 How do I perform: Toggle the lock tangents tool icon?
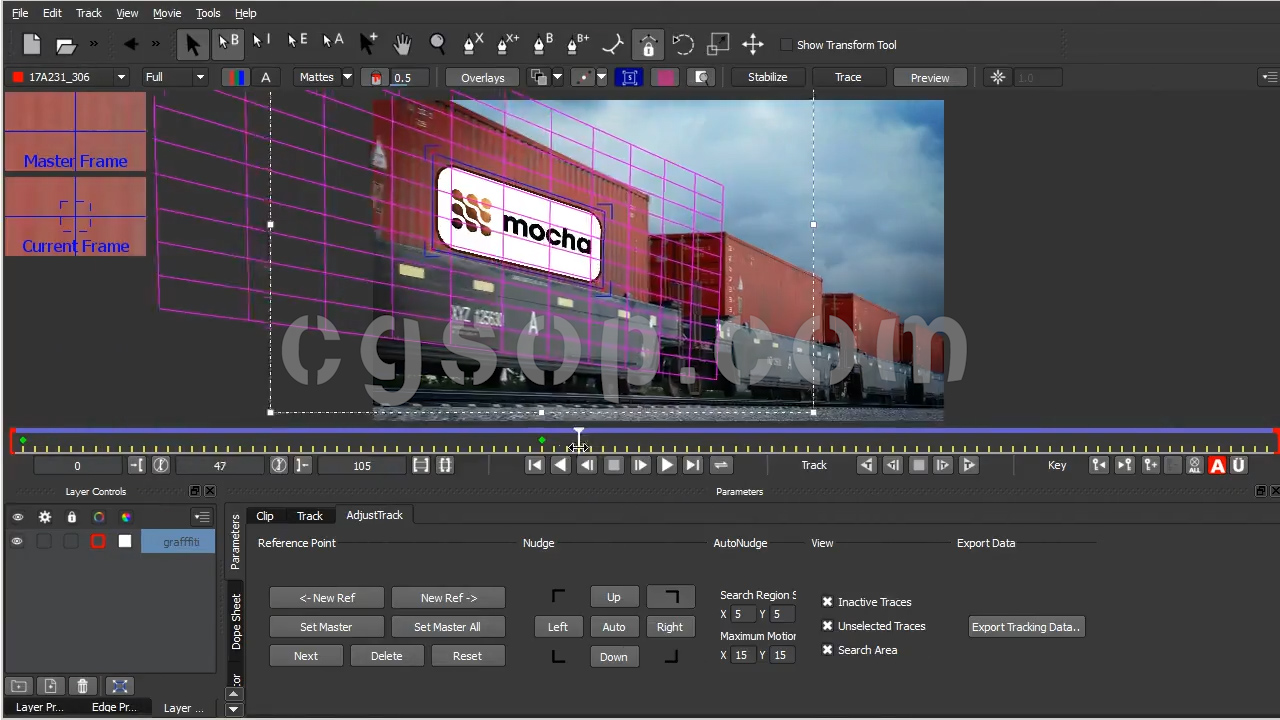(x=648, y=45)
